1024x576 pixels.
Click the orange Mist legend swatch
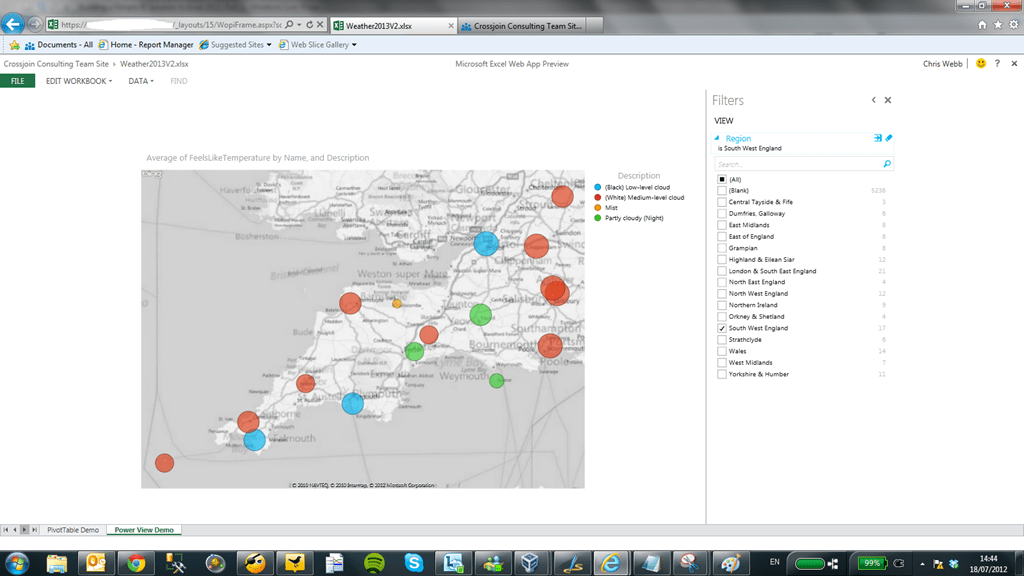[598, 208]
